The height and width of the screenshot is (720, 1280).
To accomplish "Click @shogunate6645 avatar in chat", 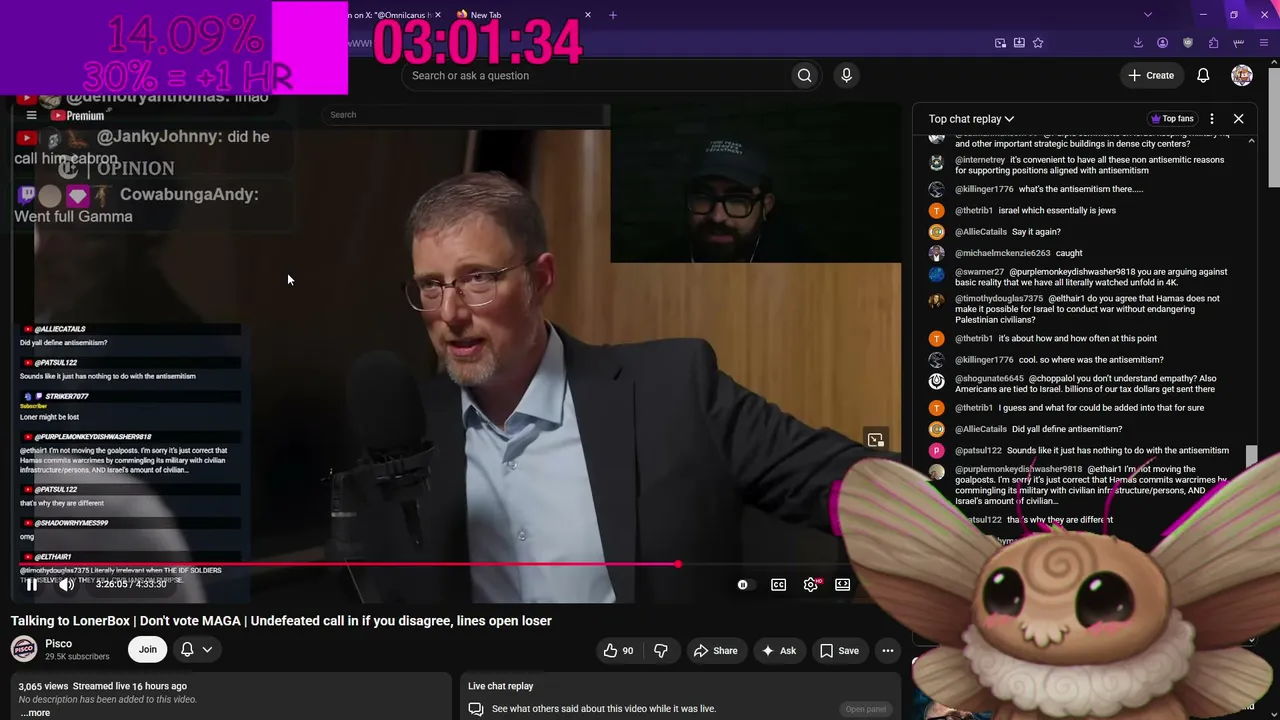I will (936, 381).
